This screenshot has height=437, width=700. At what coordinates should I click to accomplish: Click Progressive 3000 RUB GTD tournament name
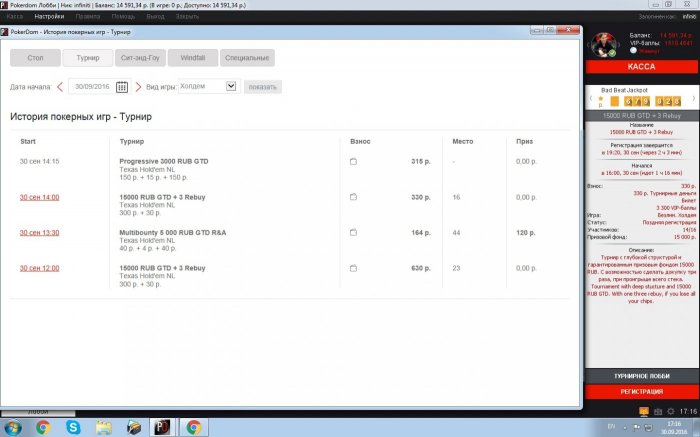pyautogui.click(x=164, y=162)
